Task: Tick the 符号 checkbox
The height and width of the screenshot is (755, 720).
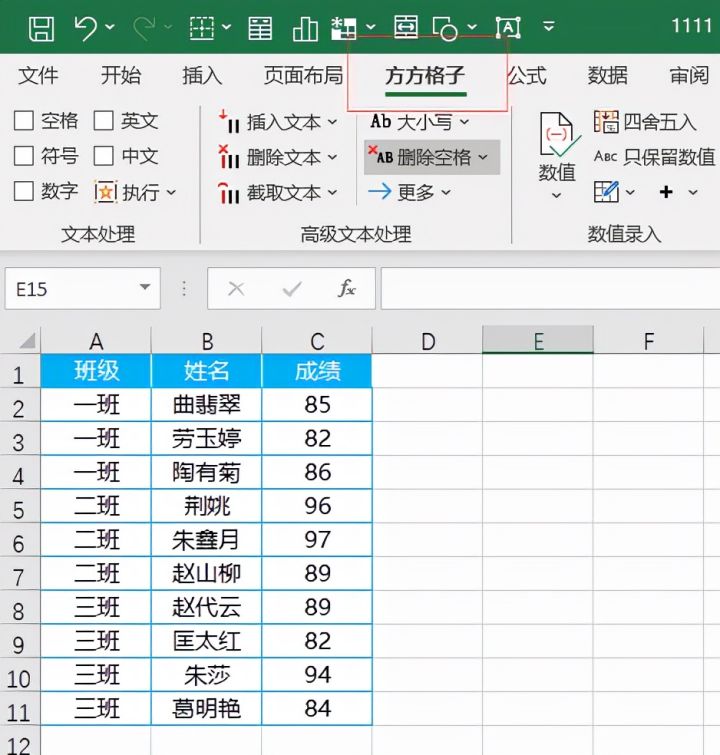Action: (24, 156)
